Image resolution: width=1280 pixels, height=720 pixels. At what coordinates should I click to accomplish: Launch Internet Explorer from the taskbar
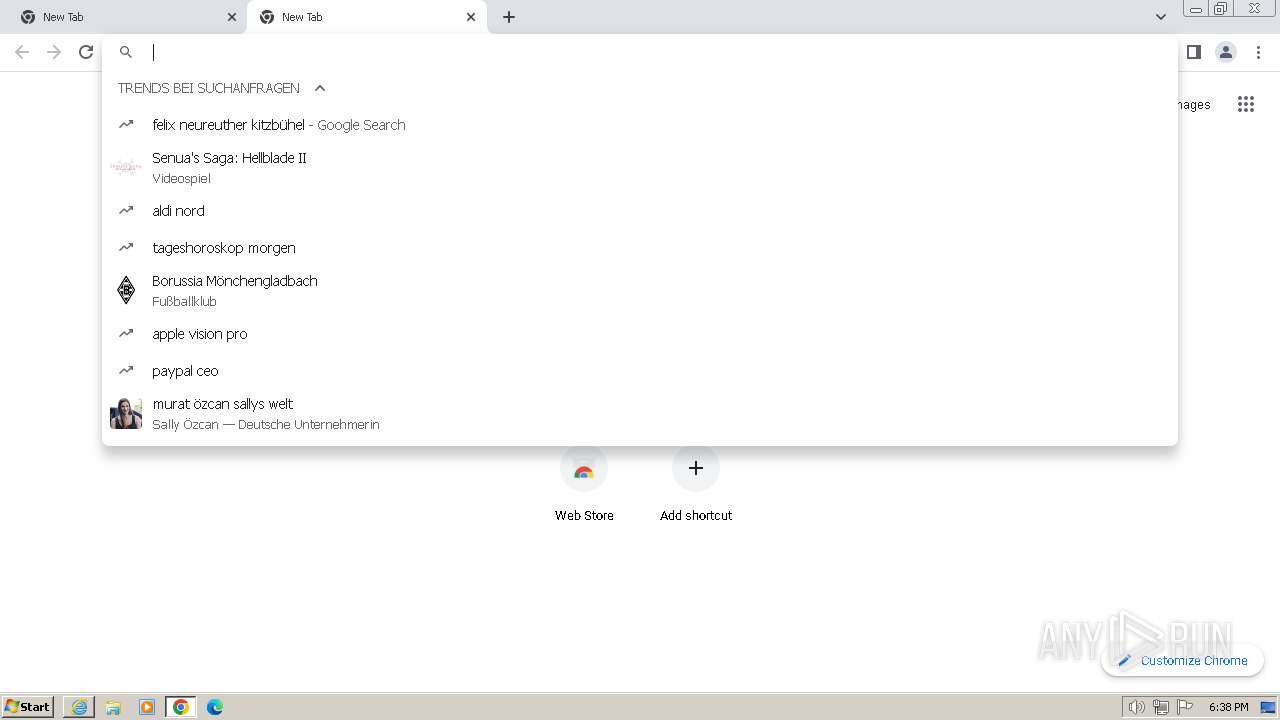click(79, 707)
